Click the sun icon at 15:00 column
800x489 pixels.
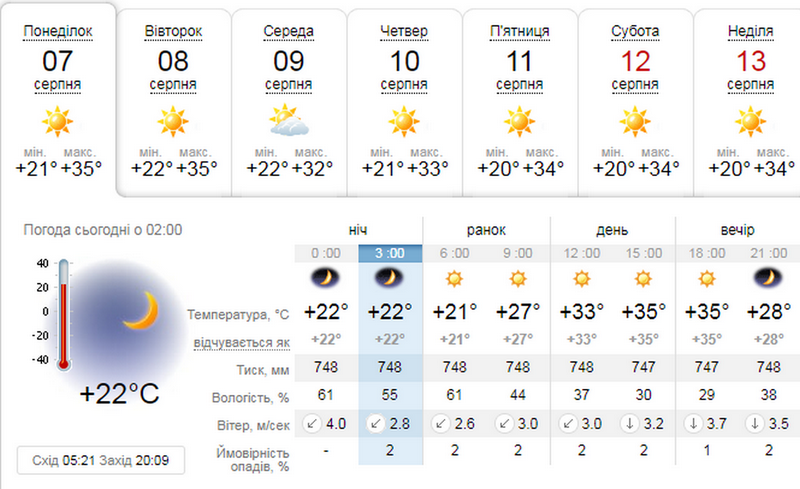tap(643, 277)
